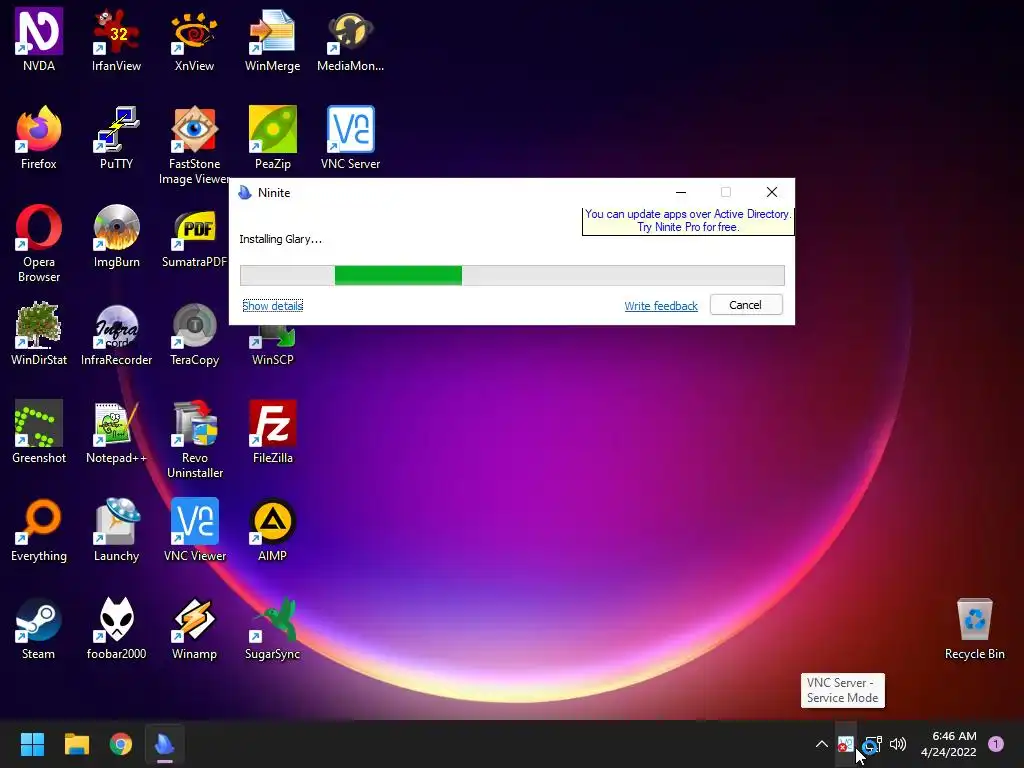Select the Firefox desktop shortcut
This screenshot has width=1024, height=768.
pos(39,137)
